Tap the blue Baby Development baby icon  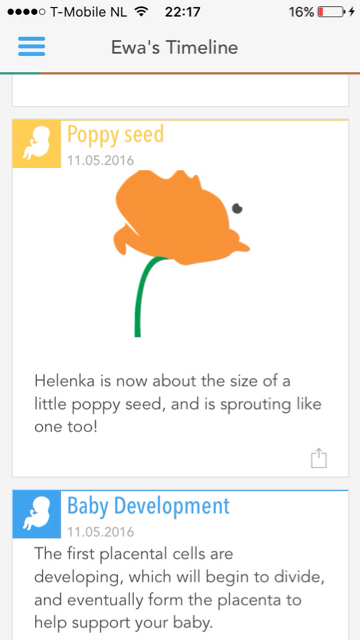pyautogui.click(x=37, y=514)
